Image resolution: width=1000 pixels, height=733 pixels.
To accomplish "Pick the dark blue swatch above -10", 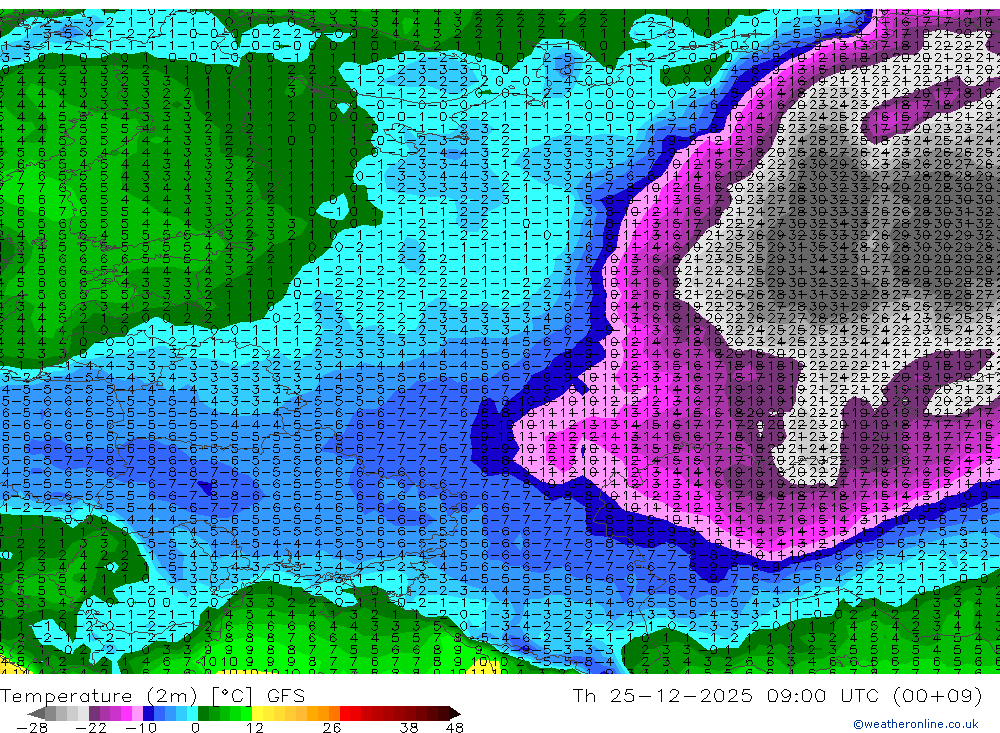I will (x=149, y=713).
